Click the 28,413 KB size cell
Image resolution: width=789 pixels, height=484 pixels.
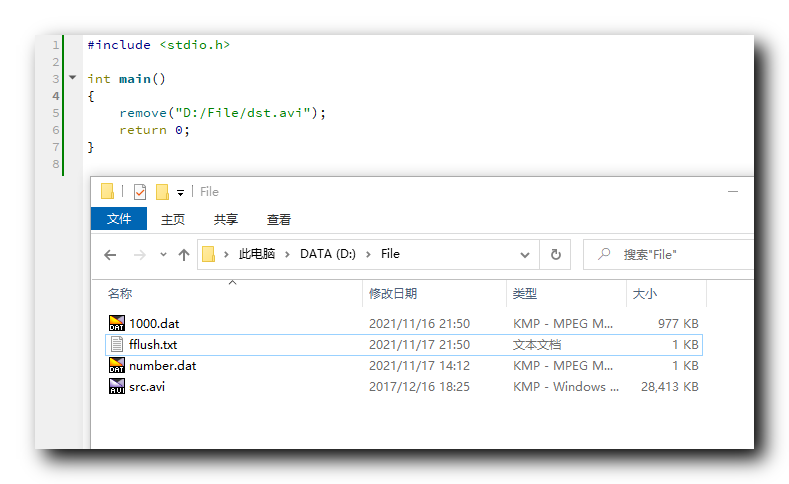670,387
